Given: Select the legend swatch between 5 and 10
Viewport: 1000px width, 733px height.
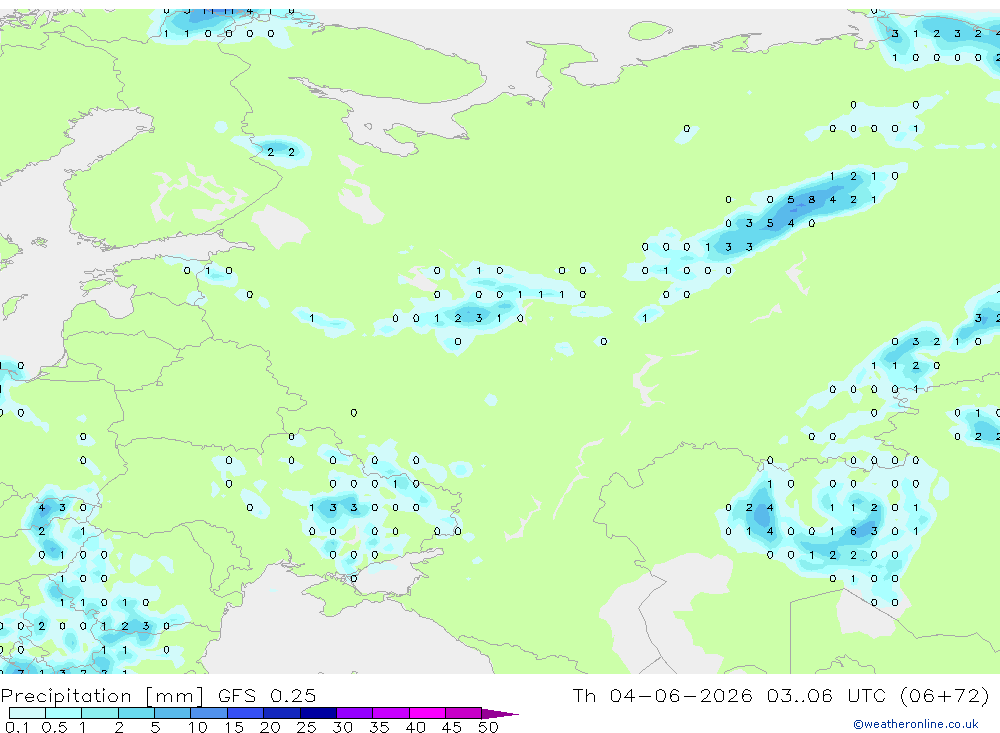Looking at the screenshot, I should (x=172, y=713).
